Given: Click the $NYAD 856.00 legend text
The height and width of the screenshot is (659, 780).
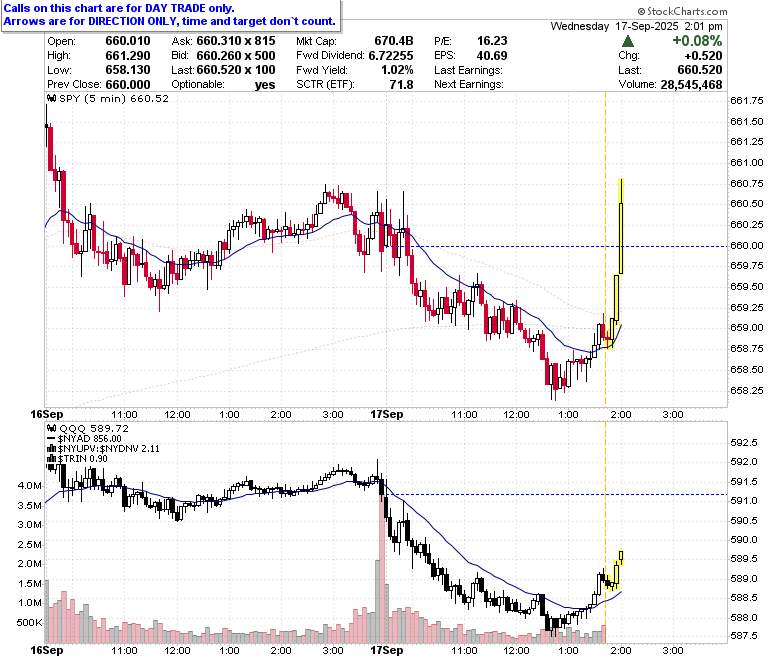Looking at the screenshot, I should click(x=90, y=439).
